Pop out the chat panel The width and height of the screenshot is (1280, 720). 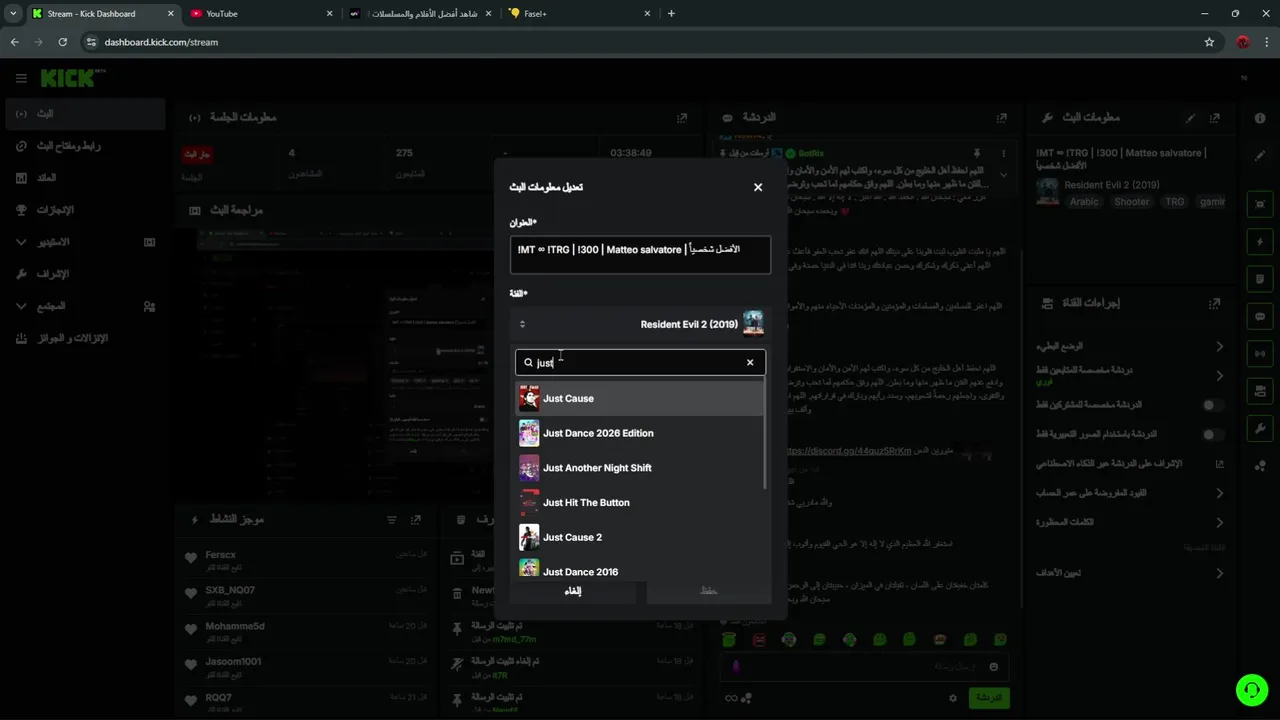1002,118
